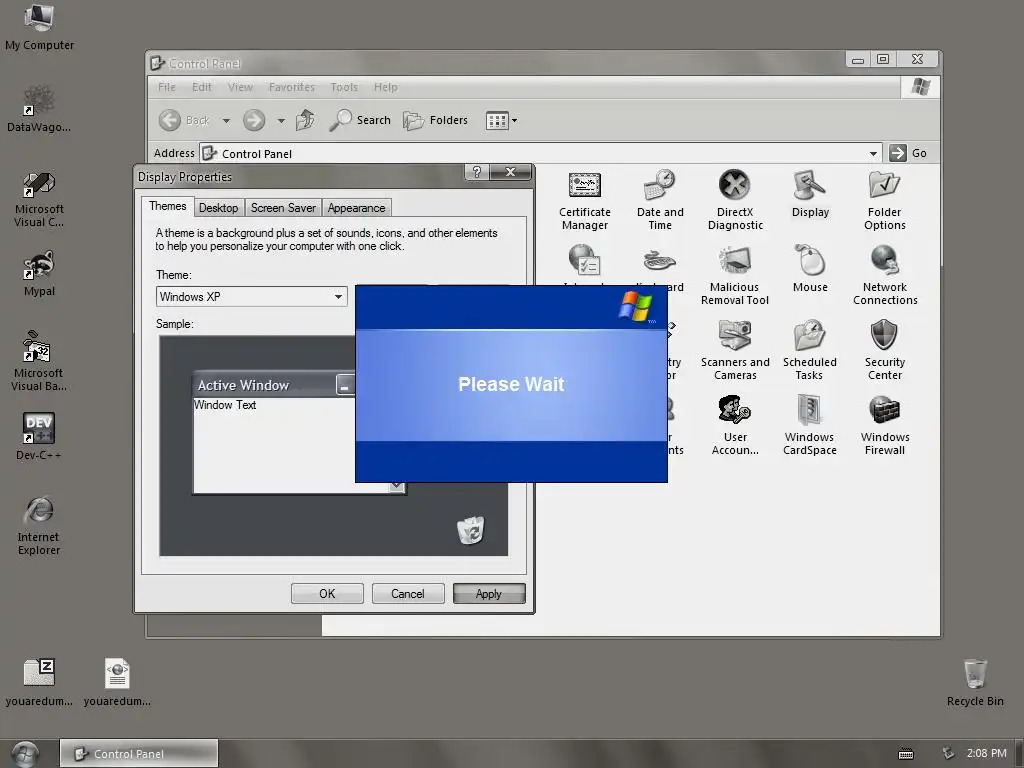Click the clock showing 2:08 PM
Viewport: 1024px width, 768px height.
click(x=986, y=753)
